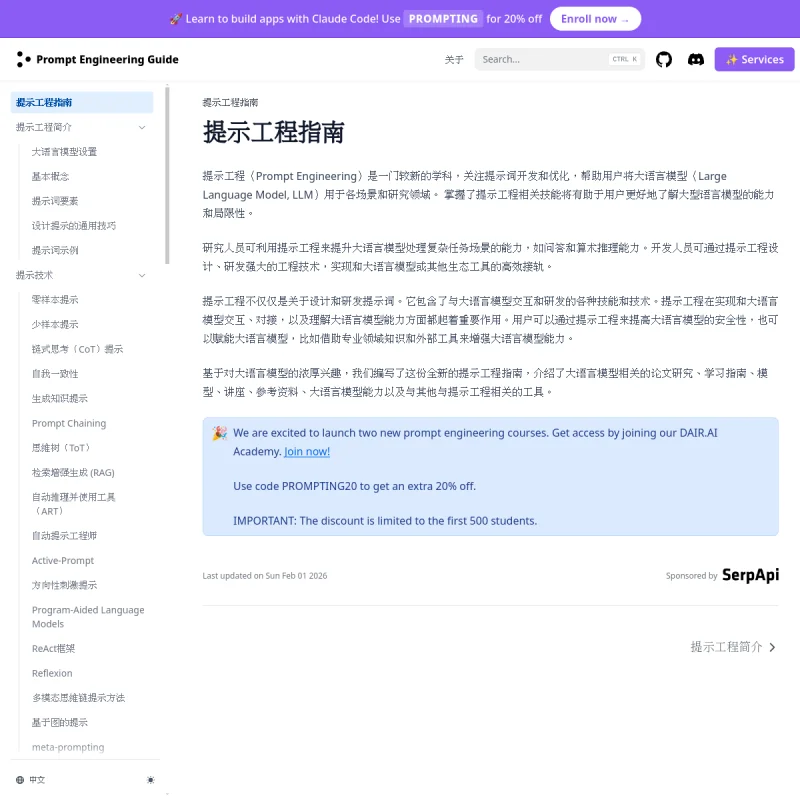Open 少样本提示 sidebar page
The width and height of the screenshot is (800, 800).
[x=55, y=324]
